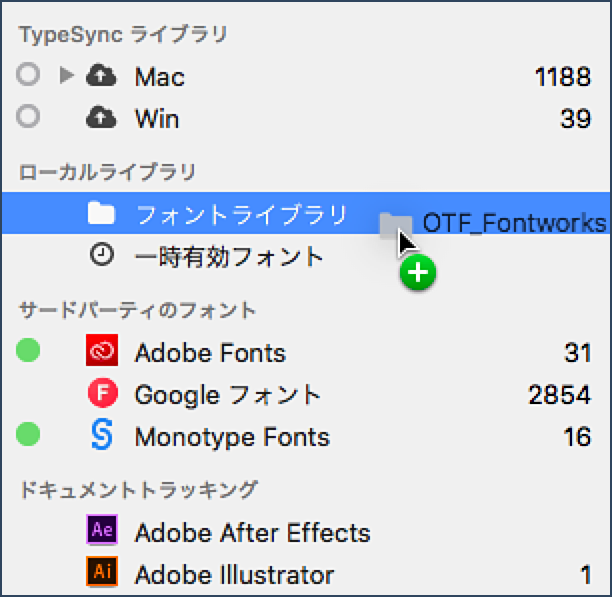Click the TypeSync ライブラリ section header

123,35
